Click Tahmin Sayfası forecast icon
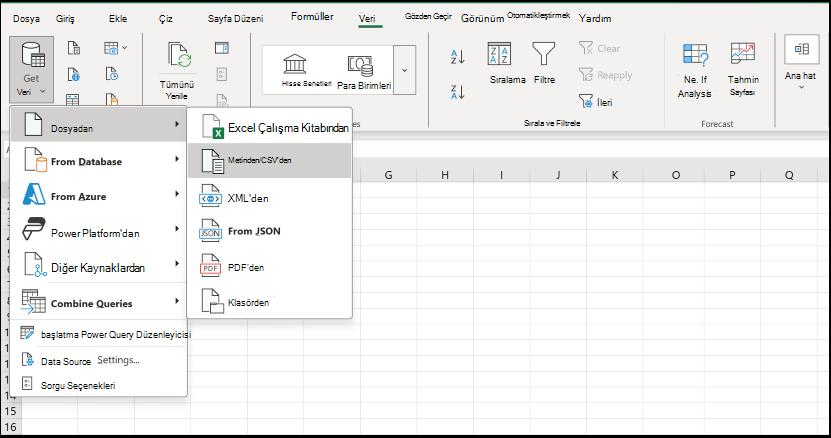831x438 pixels. point(742,54)
